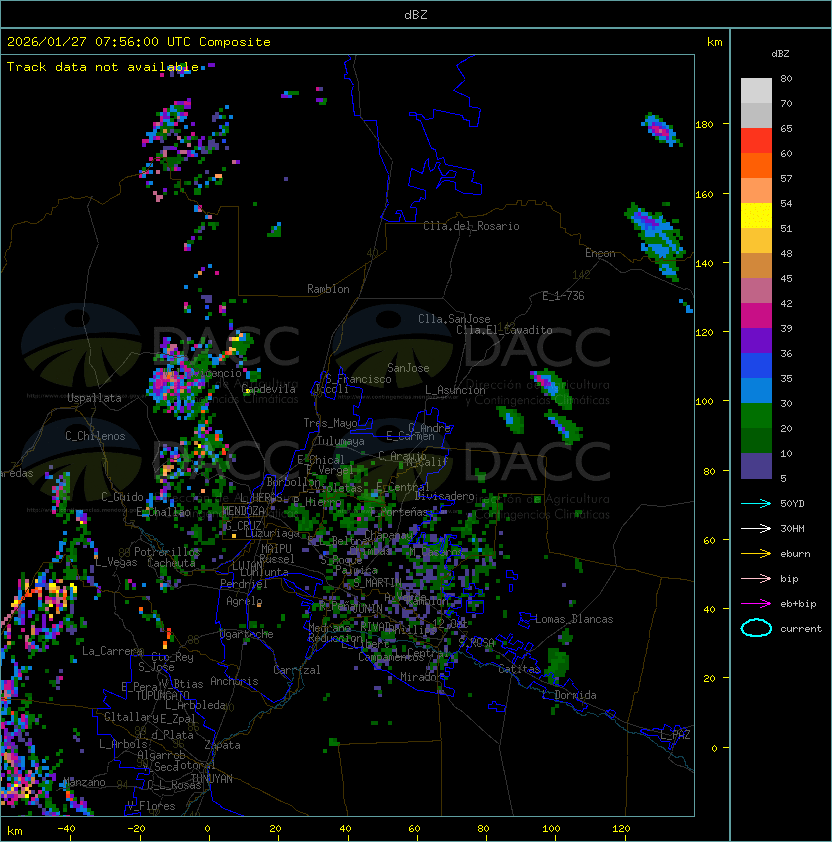
Task: Select the Clla.del_Rosario map label
Action: [x=471, y=226]
